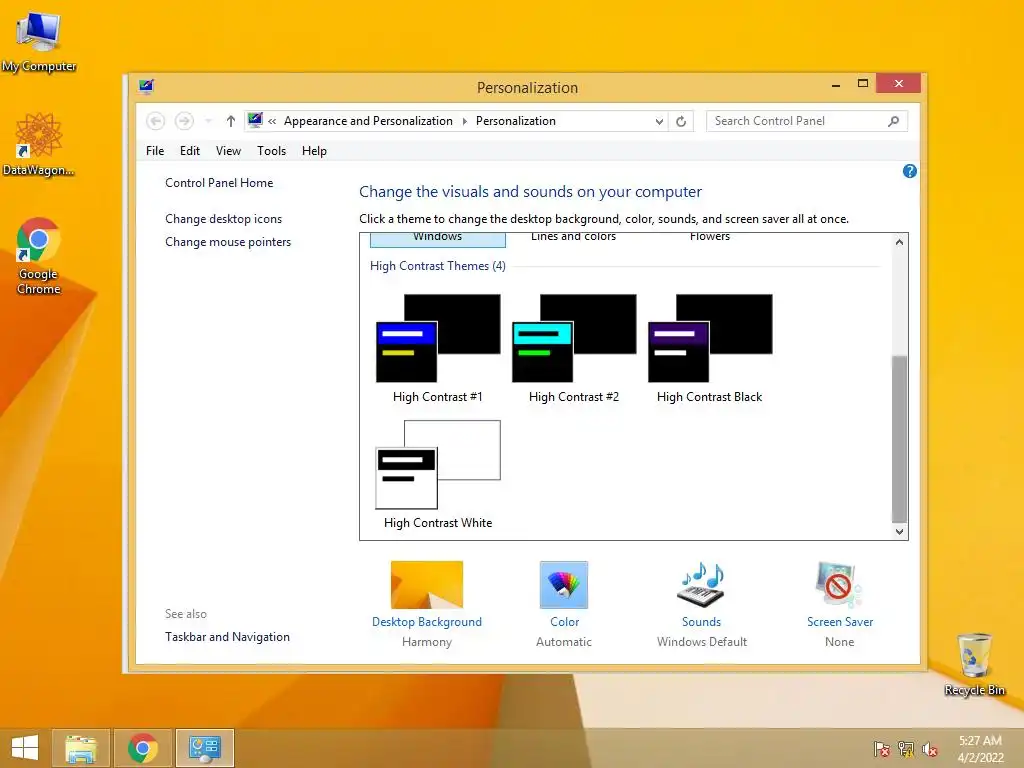
Task: Open Google Chrome desktop shortcut
Action: point(39,256)
